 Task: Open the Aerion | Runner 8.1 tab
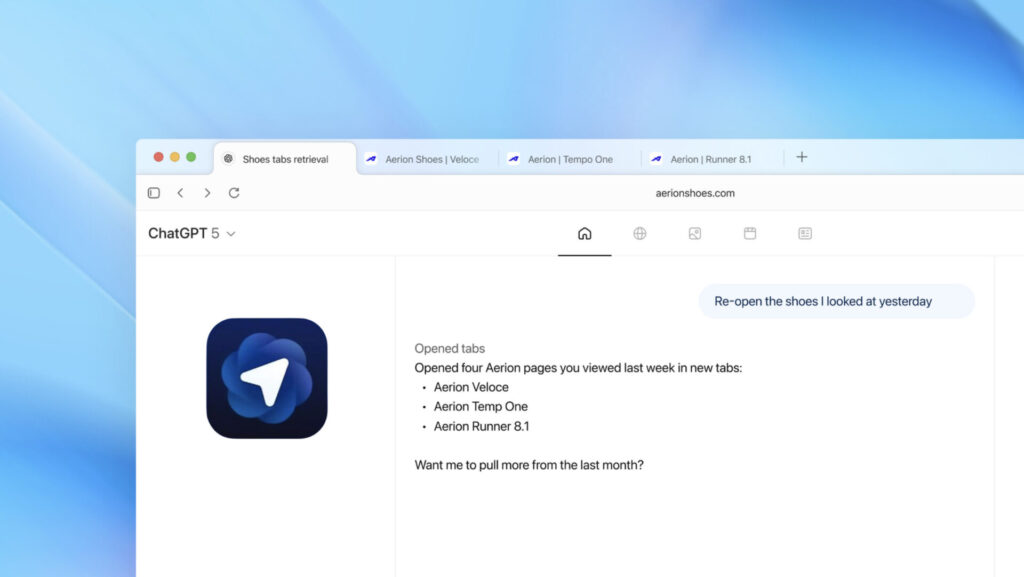coord(710,159)
